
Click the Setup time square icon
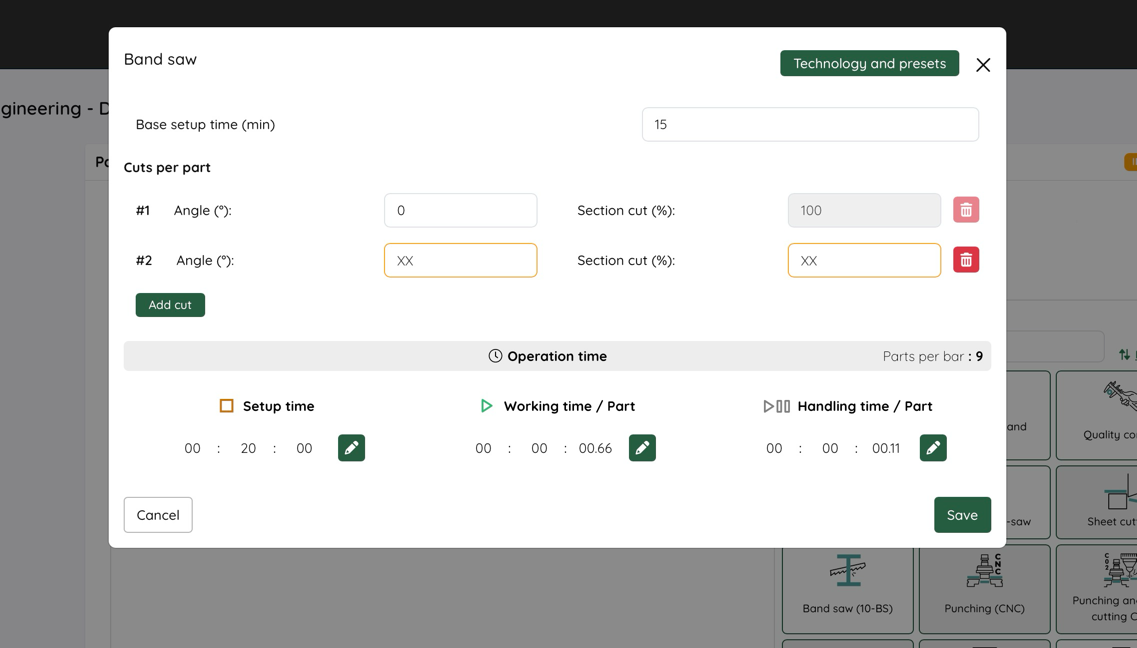click(x=226, y=406)
